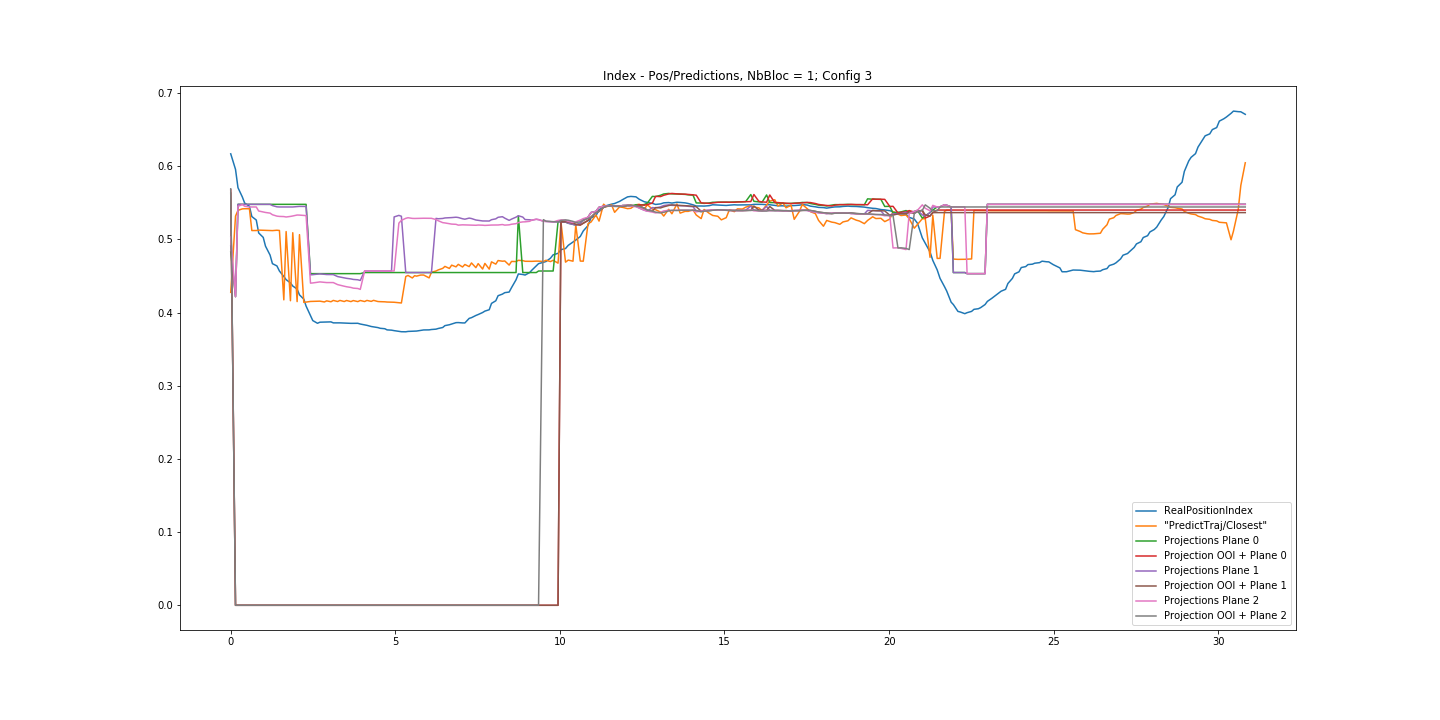The image size is (1440, 720).
Task: Click the plot title text
Action: (737, 76)
